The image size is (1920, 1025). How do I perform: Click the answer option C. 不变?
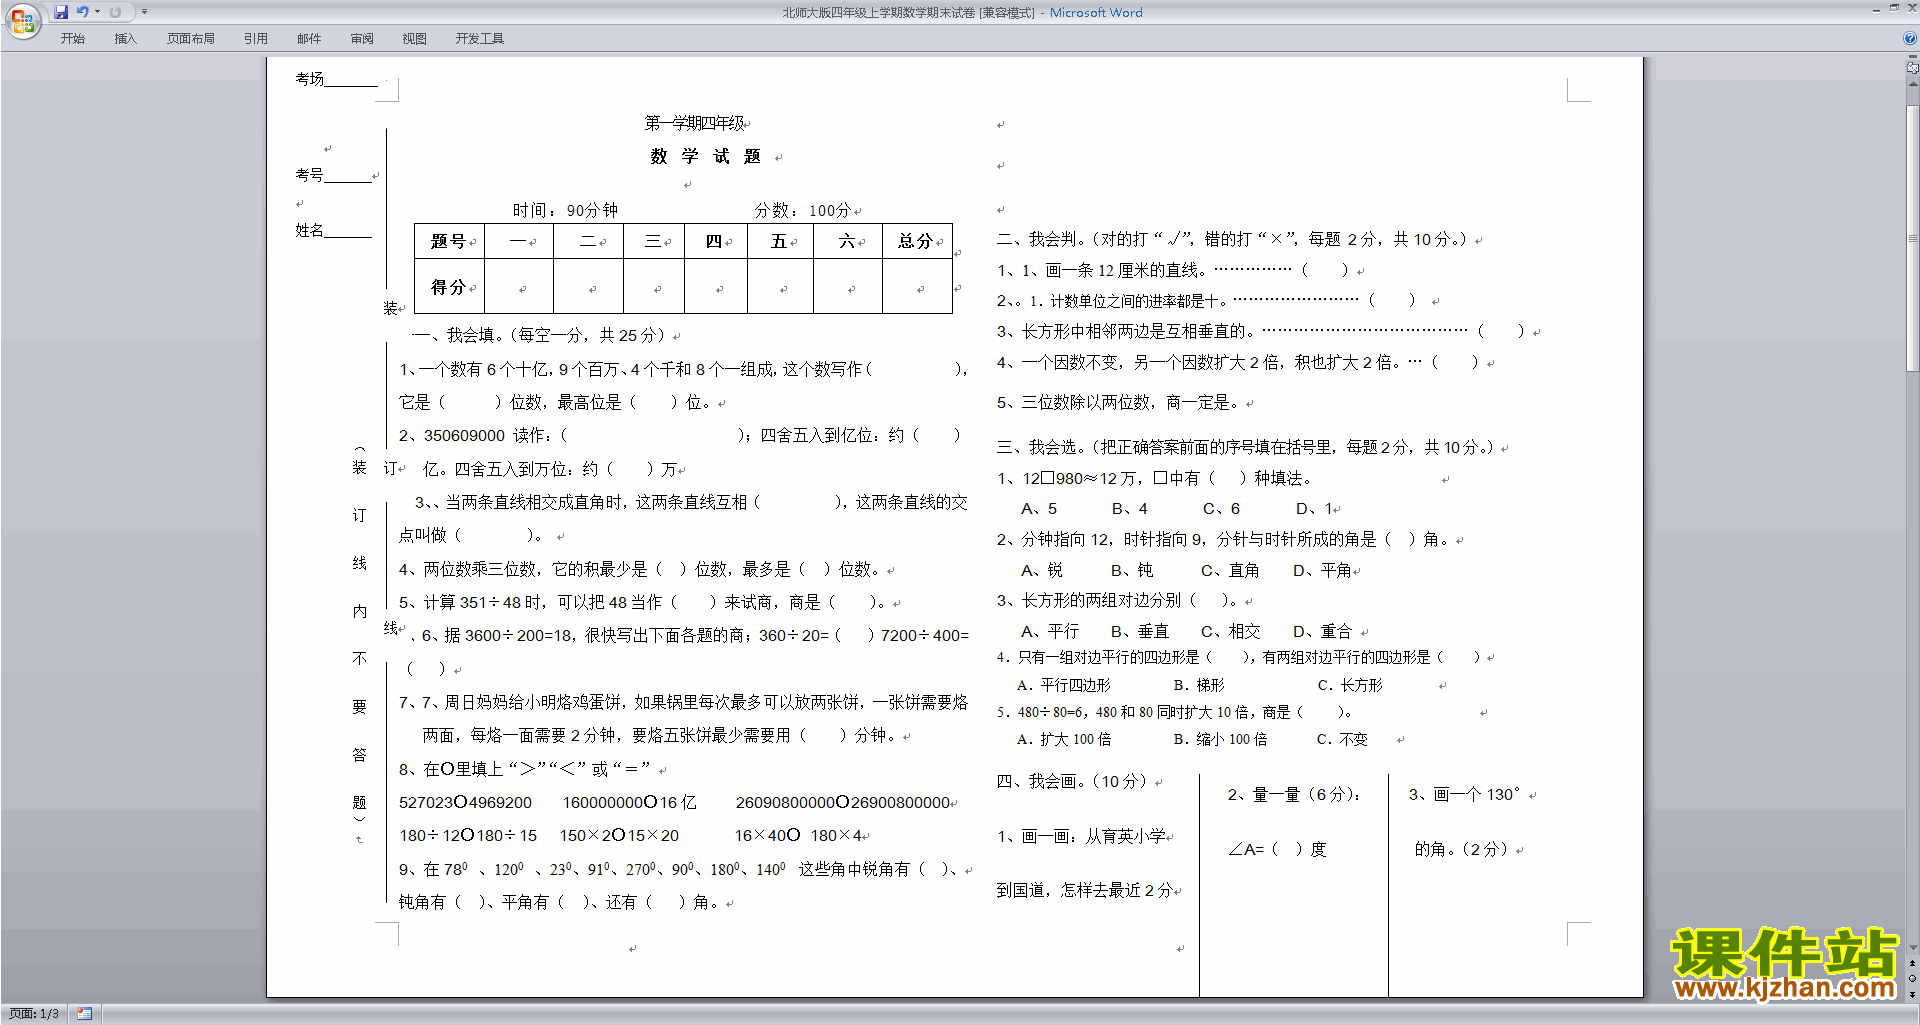tap(1342, 739)
